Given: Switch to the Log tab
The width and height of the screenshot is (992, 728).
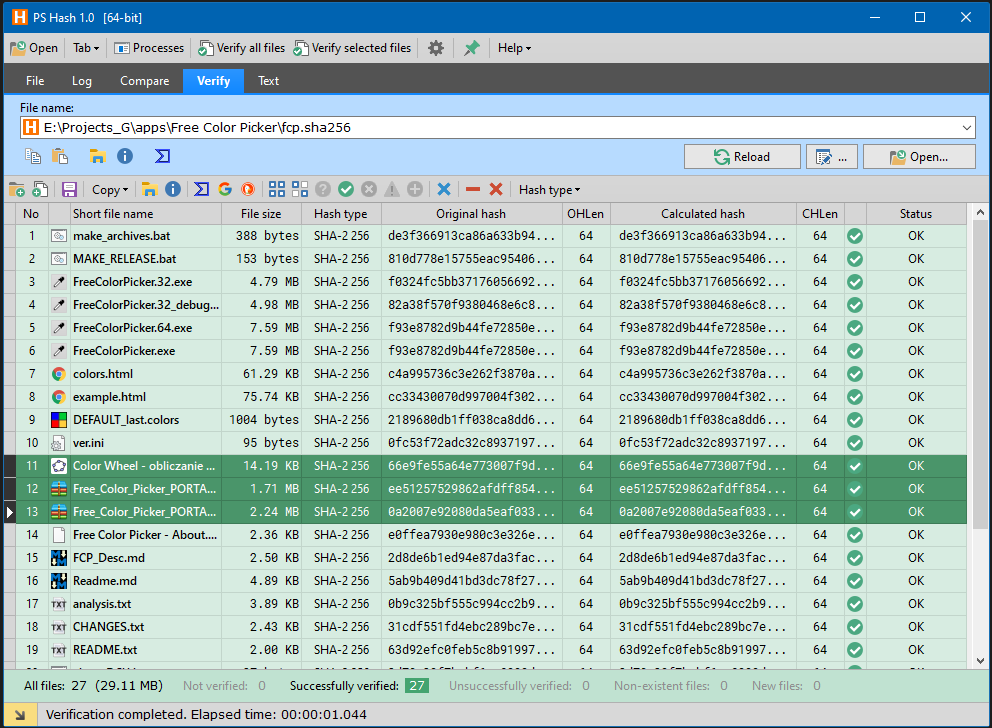Looking at the screenshot, I should (82, 81).
